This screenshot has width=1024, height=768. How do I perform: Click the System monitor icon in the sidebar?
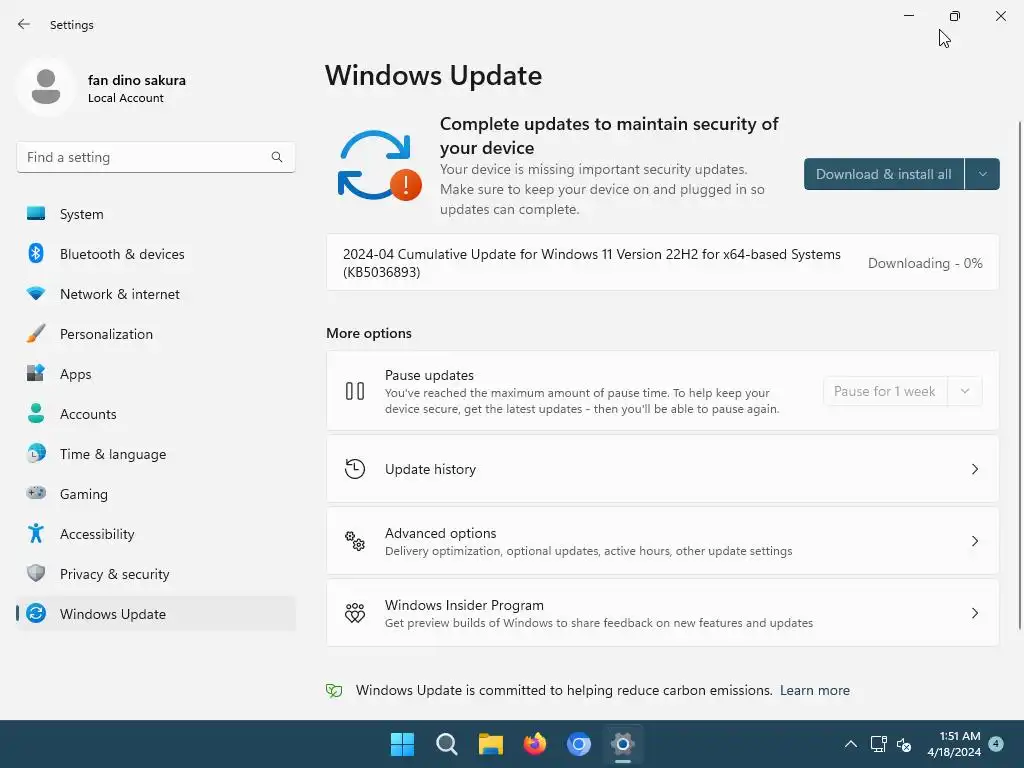36,214
